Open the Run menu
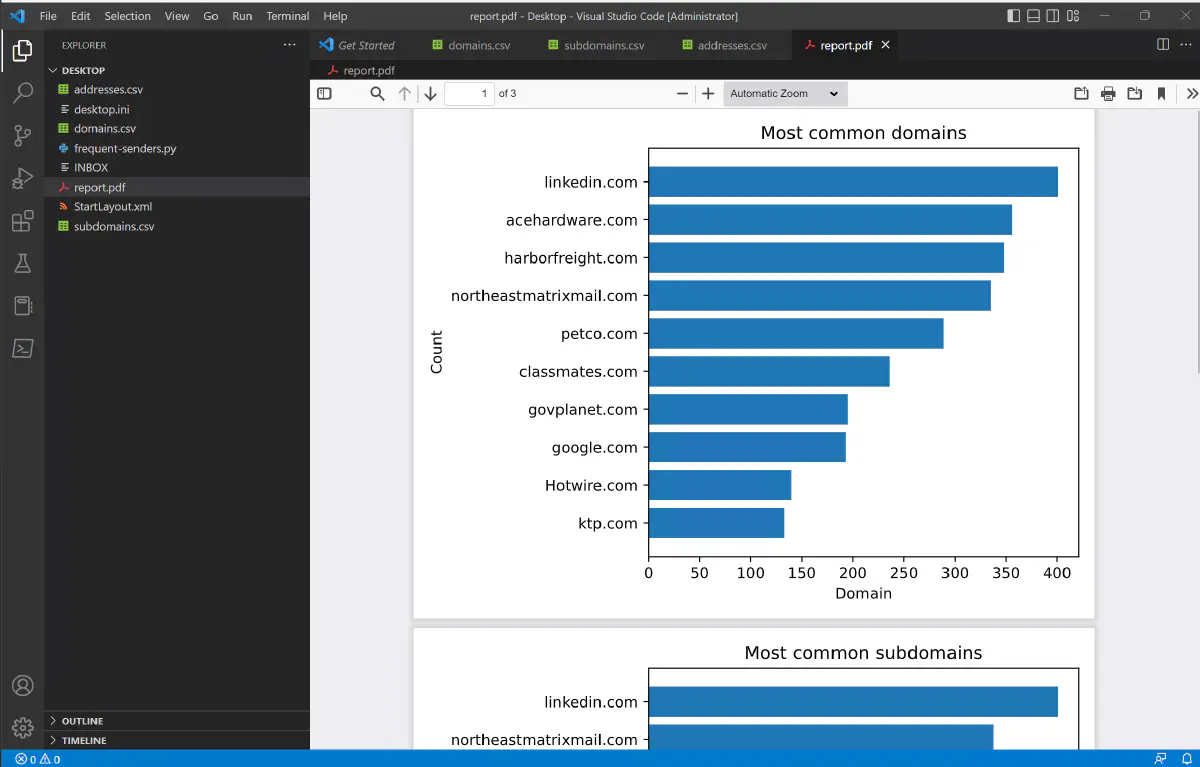The image size is (1200, 767). [x=242, y=16]
